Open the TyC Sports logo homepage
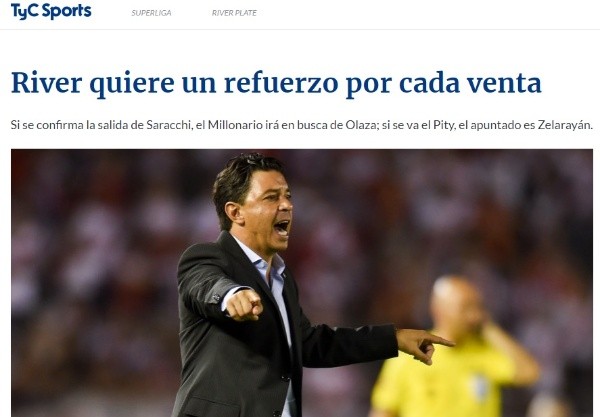Viewport: 600px width, 417px height. (51, 11)
